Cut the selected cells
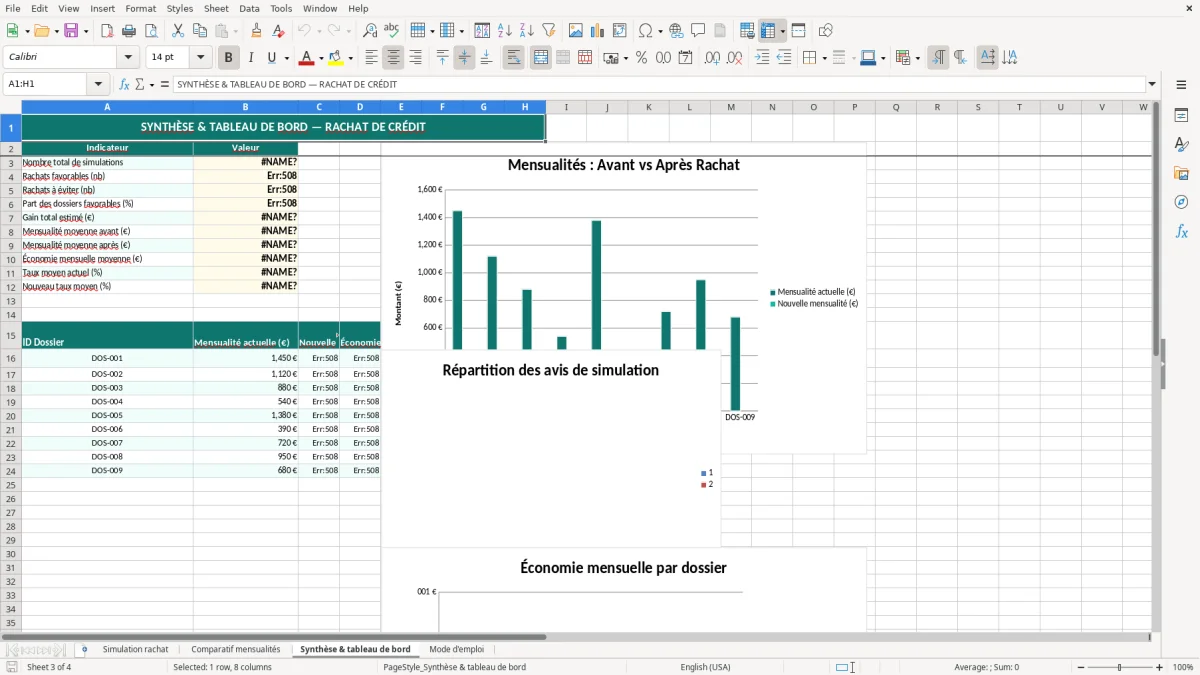Screen dimensions: 1200x675 (178, 31)
